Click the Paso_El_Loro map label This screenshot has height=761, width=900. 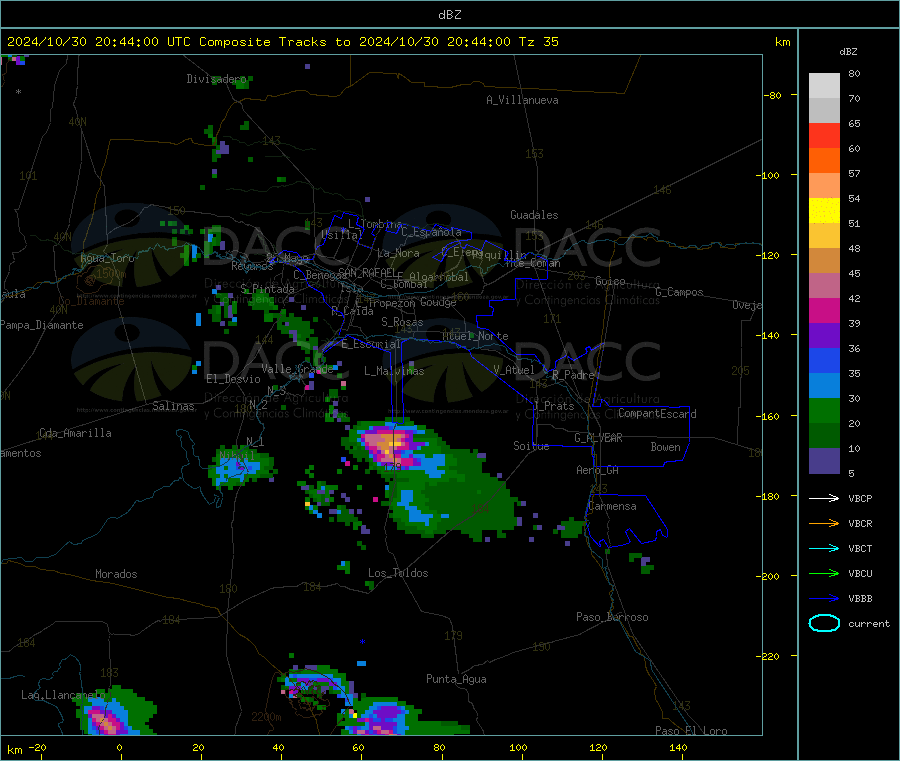[691, 731]
